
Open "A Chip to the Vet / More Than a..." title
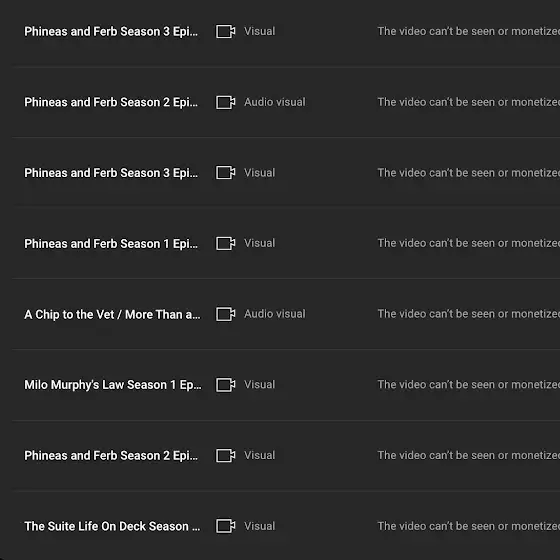[x=112, y=315]
